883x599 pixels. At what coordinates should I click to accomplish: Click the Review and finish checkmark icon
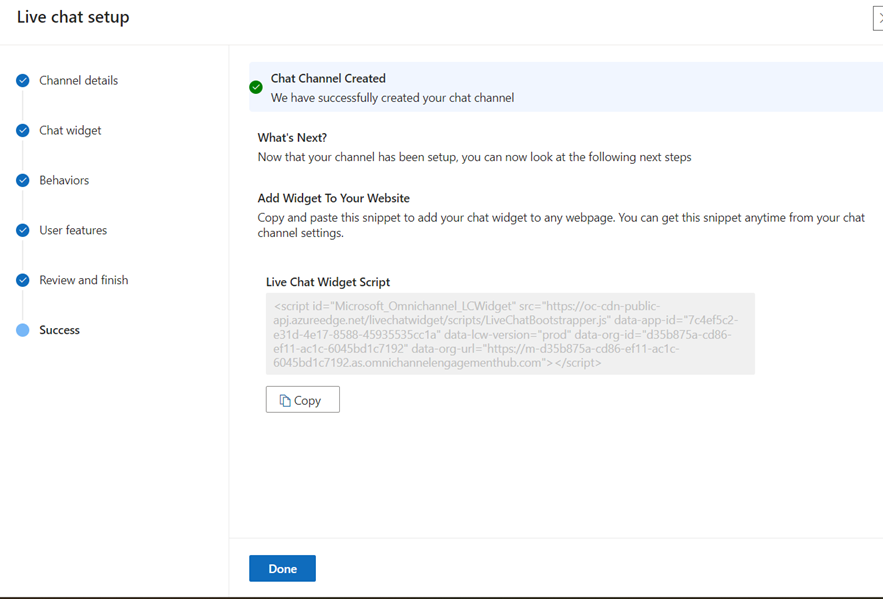click(23, 281)
